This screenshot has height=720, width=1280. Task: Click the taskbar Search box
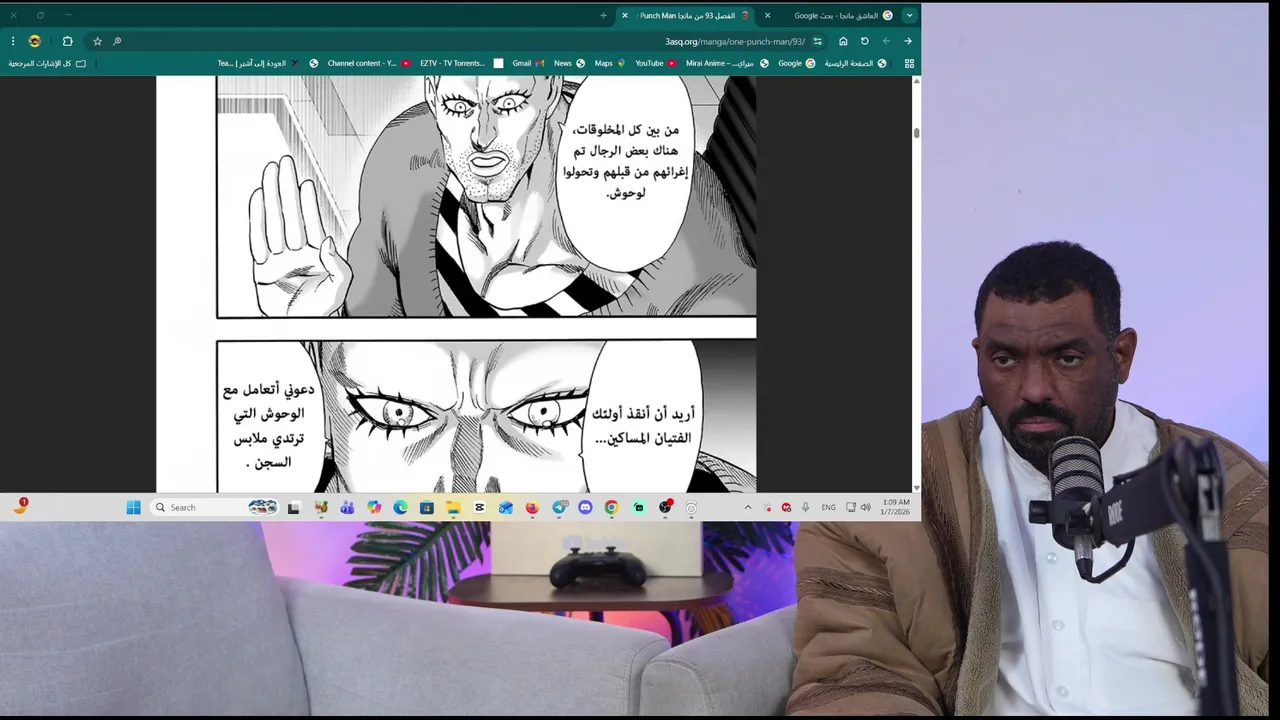click(x=214, y=507)
